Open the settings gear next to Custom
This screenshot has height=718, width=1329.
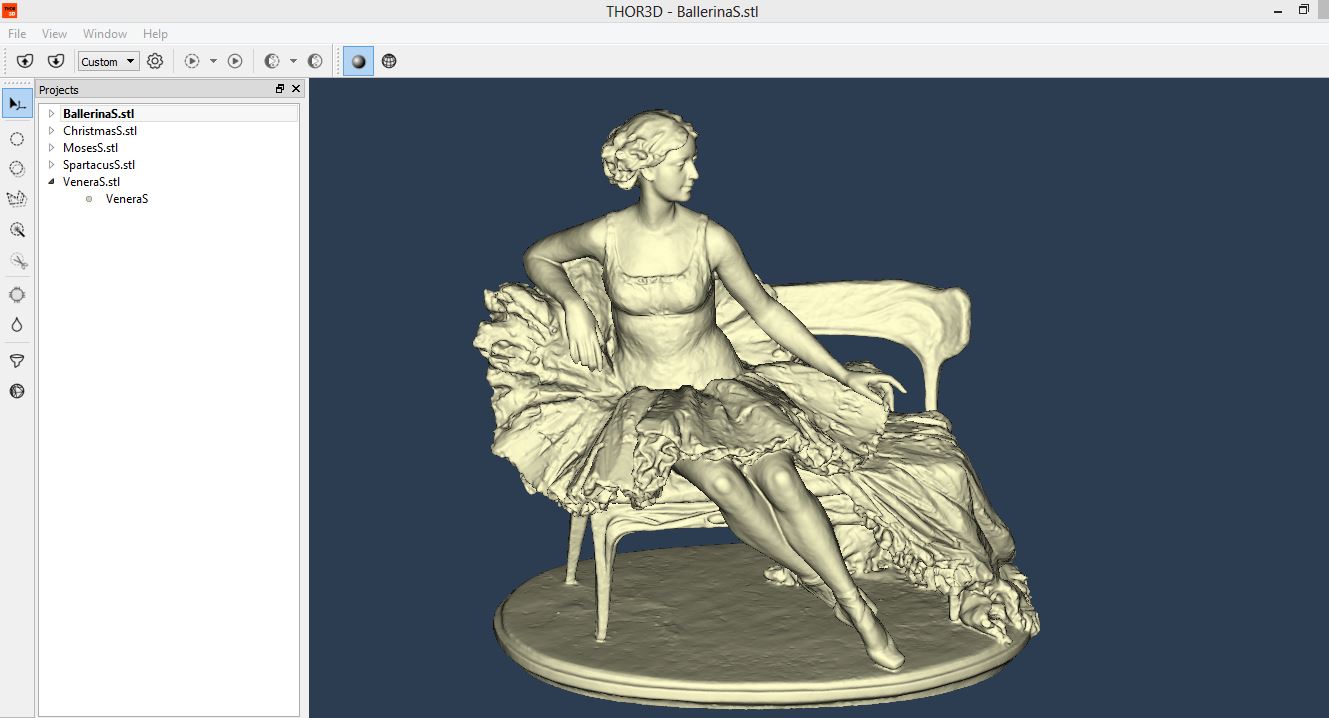click(155, 61)
